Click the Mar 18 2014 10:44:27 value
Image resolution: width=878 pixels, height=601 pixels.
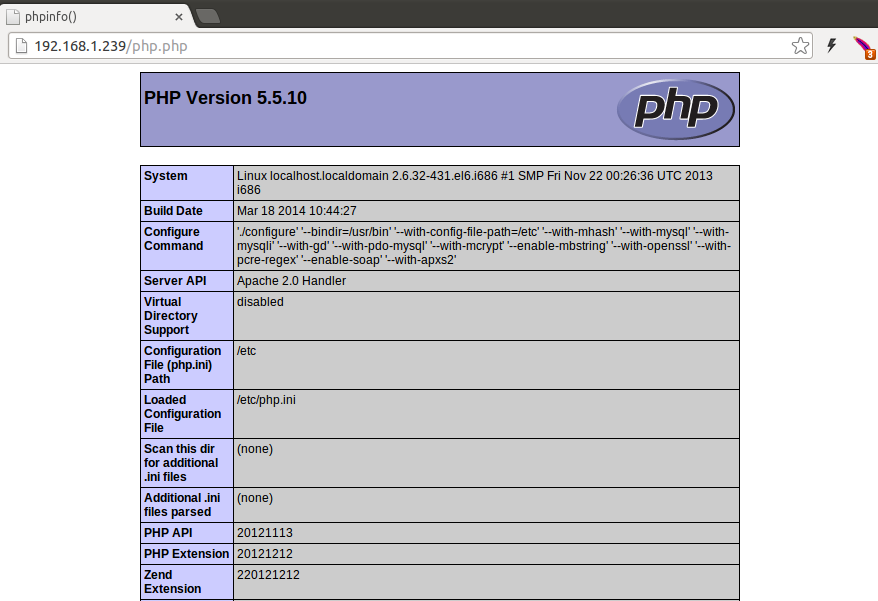[296, 211]
